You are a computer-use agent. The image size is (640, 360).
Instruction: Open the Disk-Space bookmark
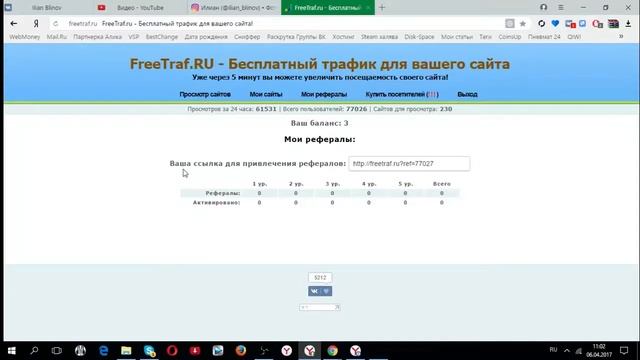(419, 37)
